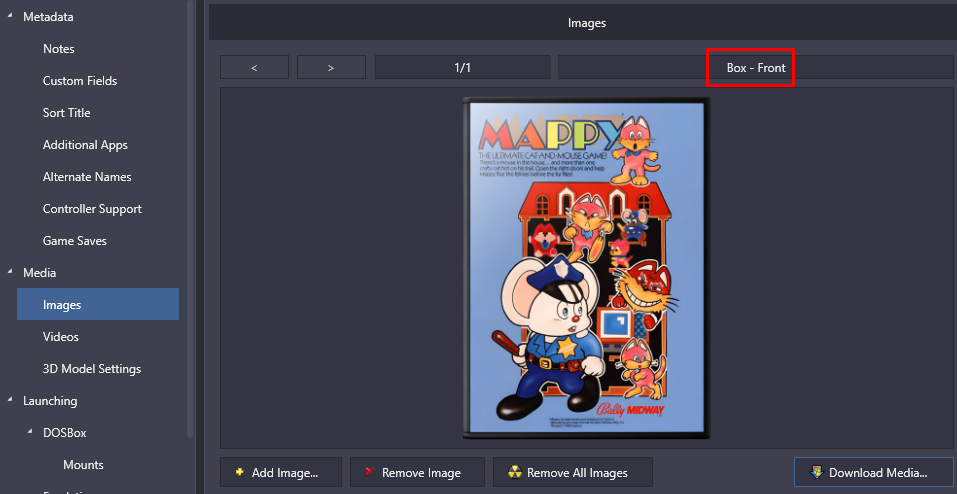This screenshot has width=957, height=494.
Task: Select 3D Model Settings
Action: click(x=92, y=369)
